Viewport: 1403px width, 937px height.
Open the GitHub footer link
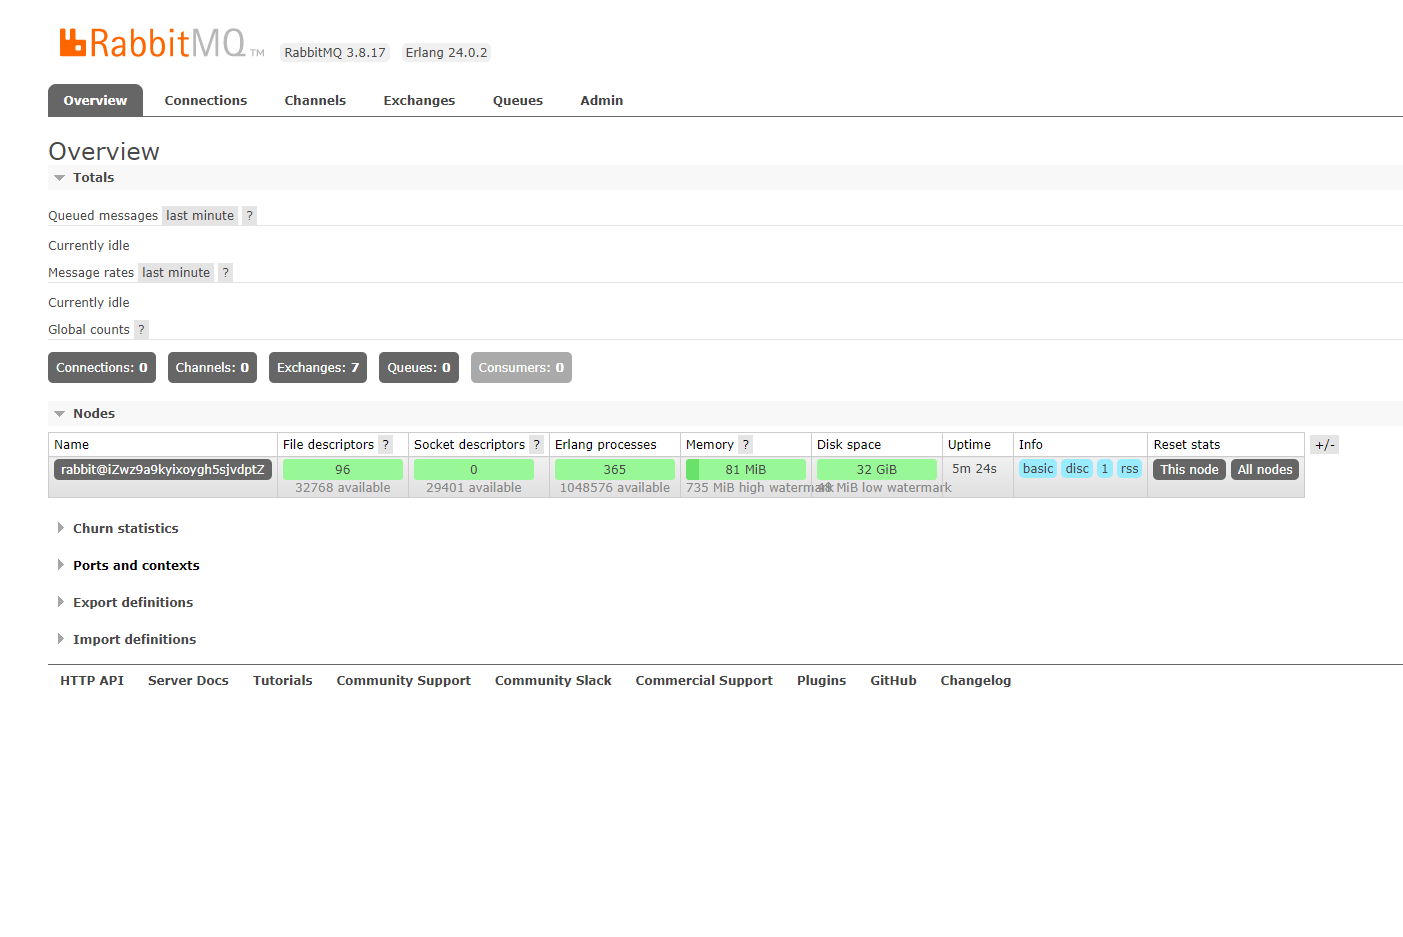click(893, 681)
